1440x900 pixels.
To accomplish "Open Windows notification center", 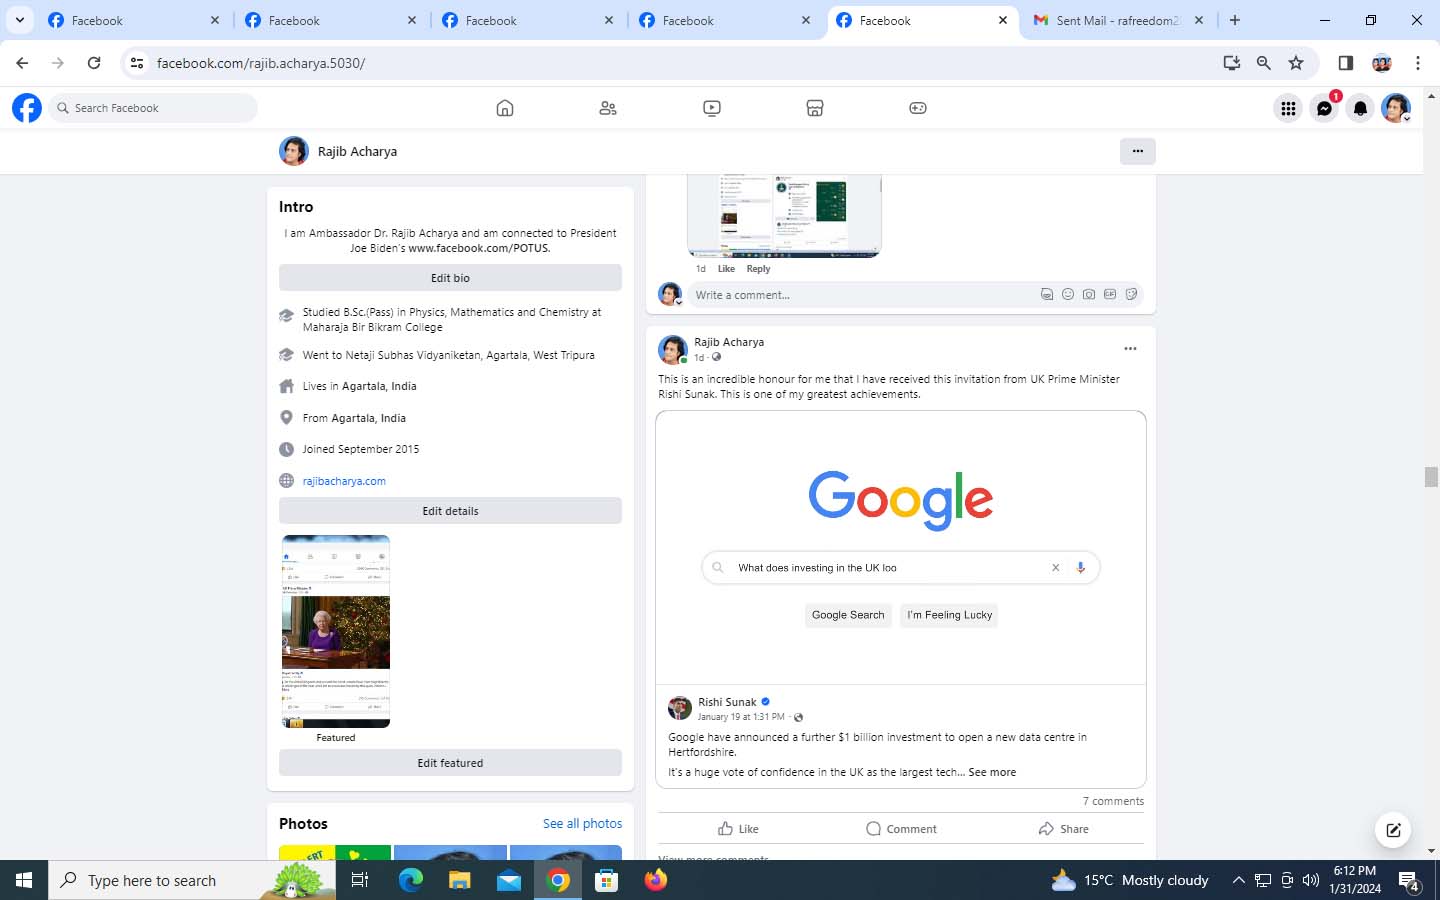I will click(x=1410, y=881).
